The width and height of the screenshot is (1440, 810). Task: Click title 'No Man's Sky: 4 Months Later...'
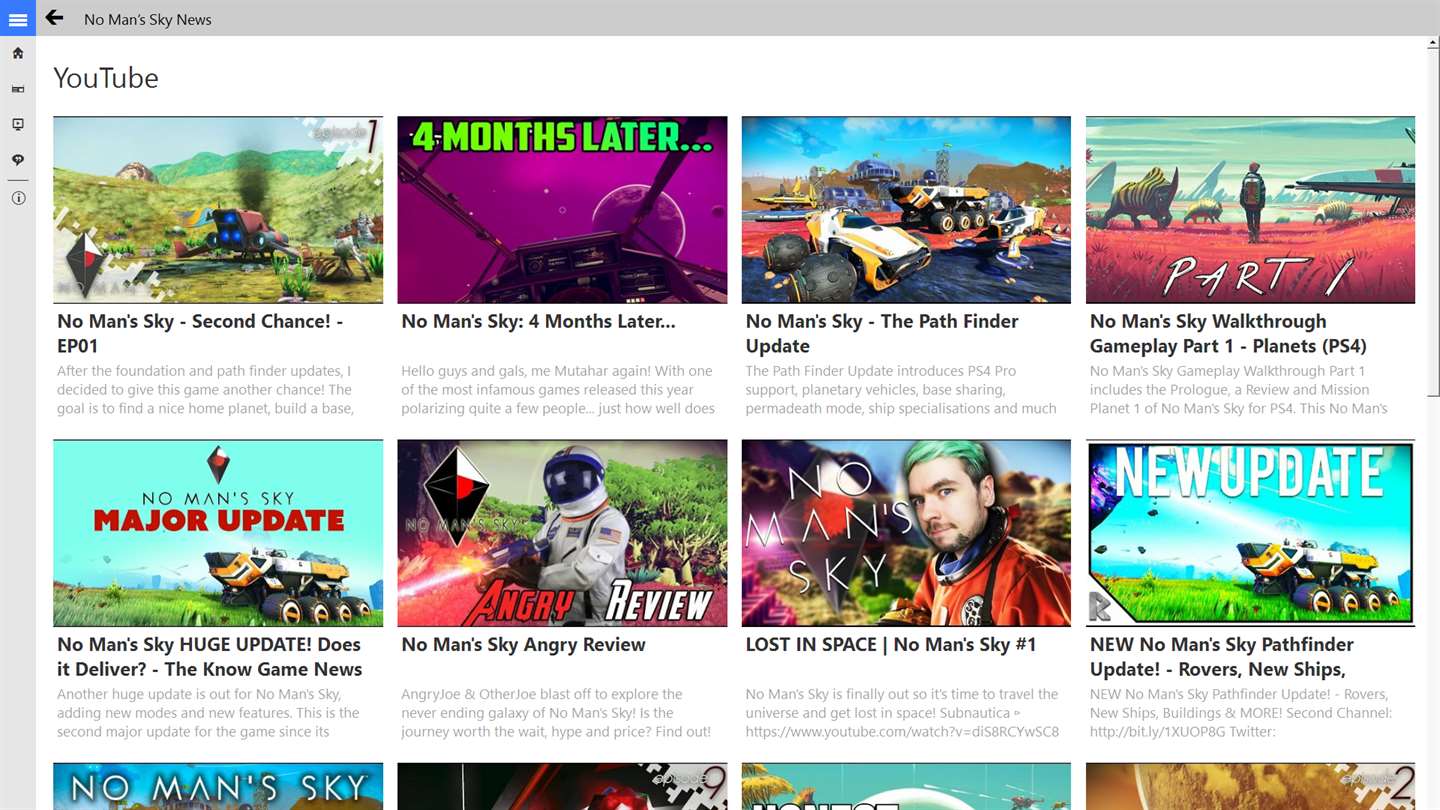[538, 321]
